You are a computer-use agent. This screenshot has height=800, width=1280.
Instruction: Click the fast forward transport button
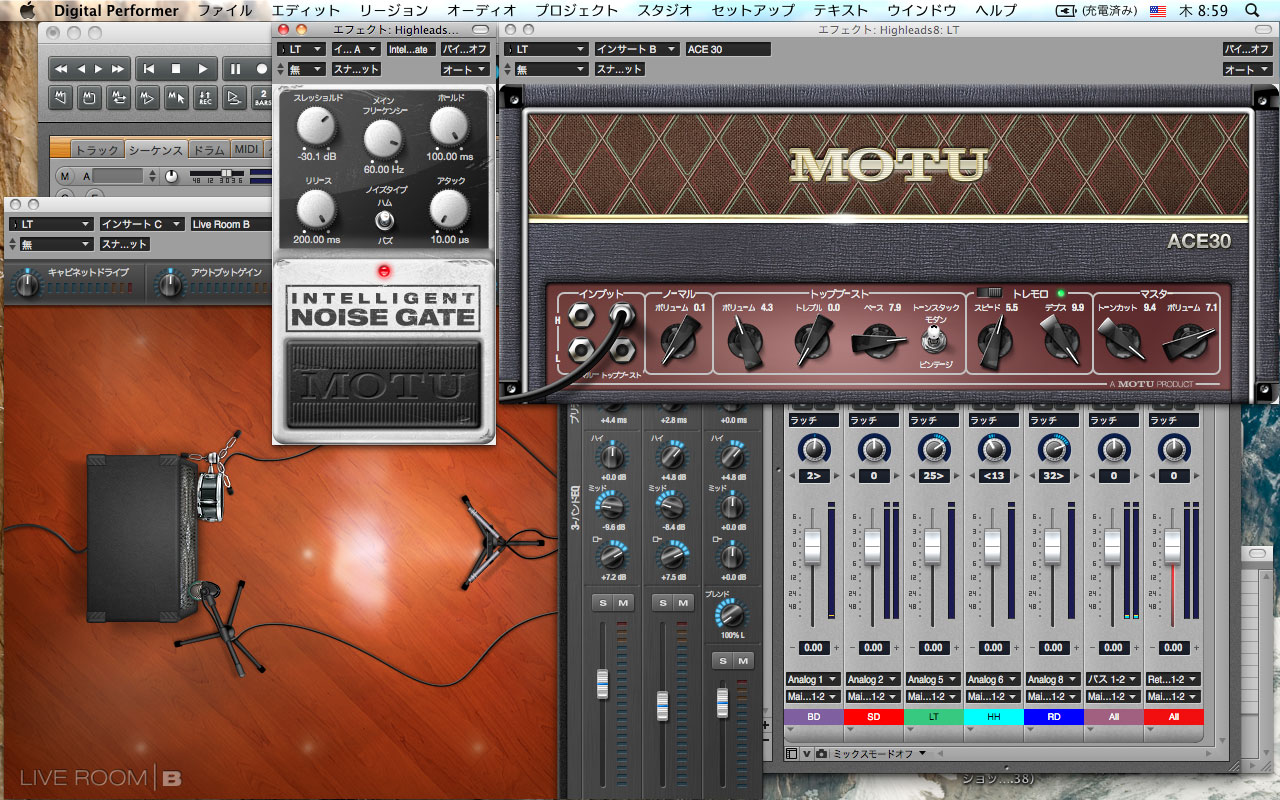click(x=118, y=69)
